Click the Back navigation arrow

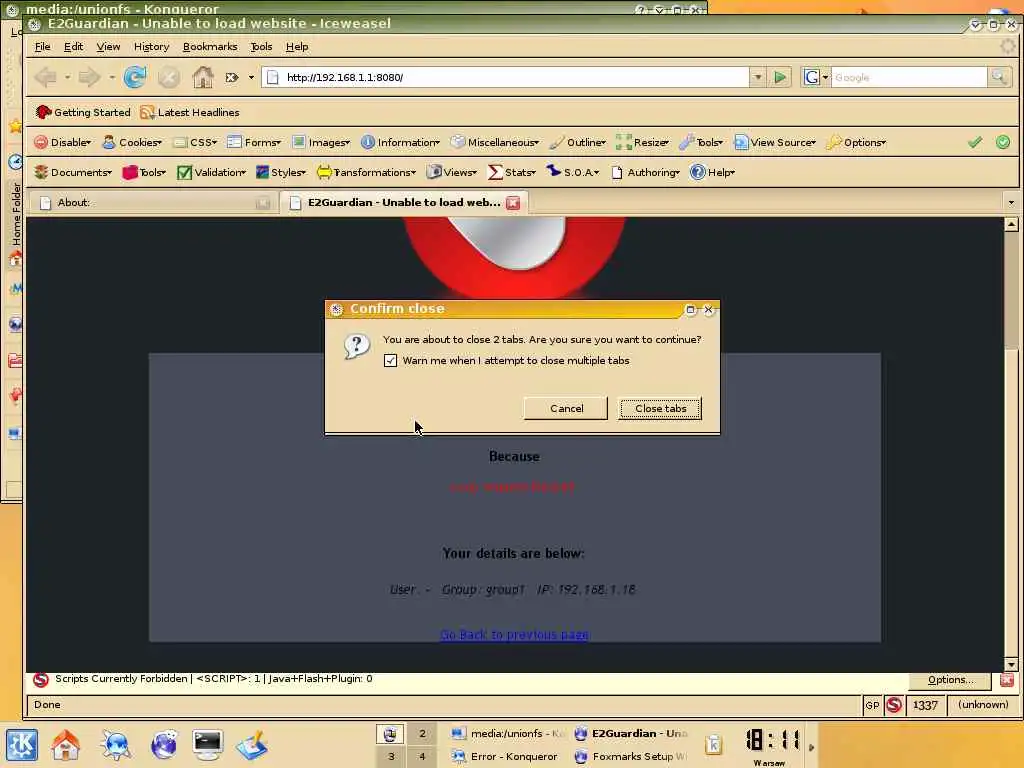point(46,77)
